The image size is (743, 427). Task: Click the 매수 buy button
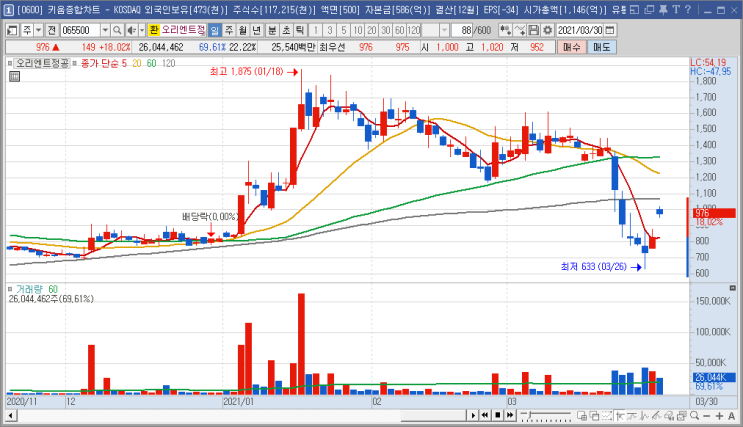[x=571, y=47]
